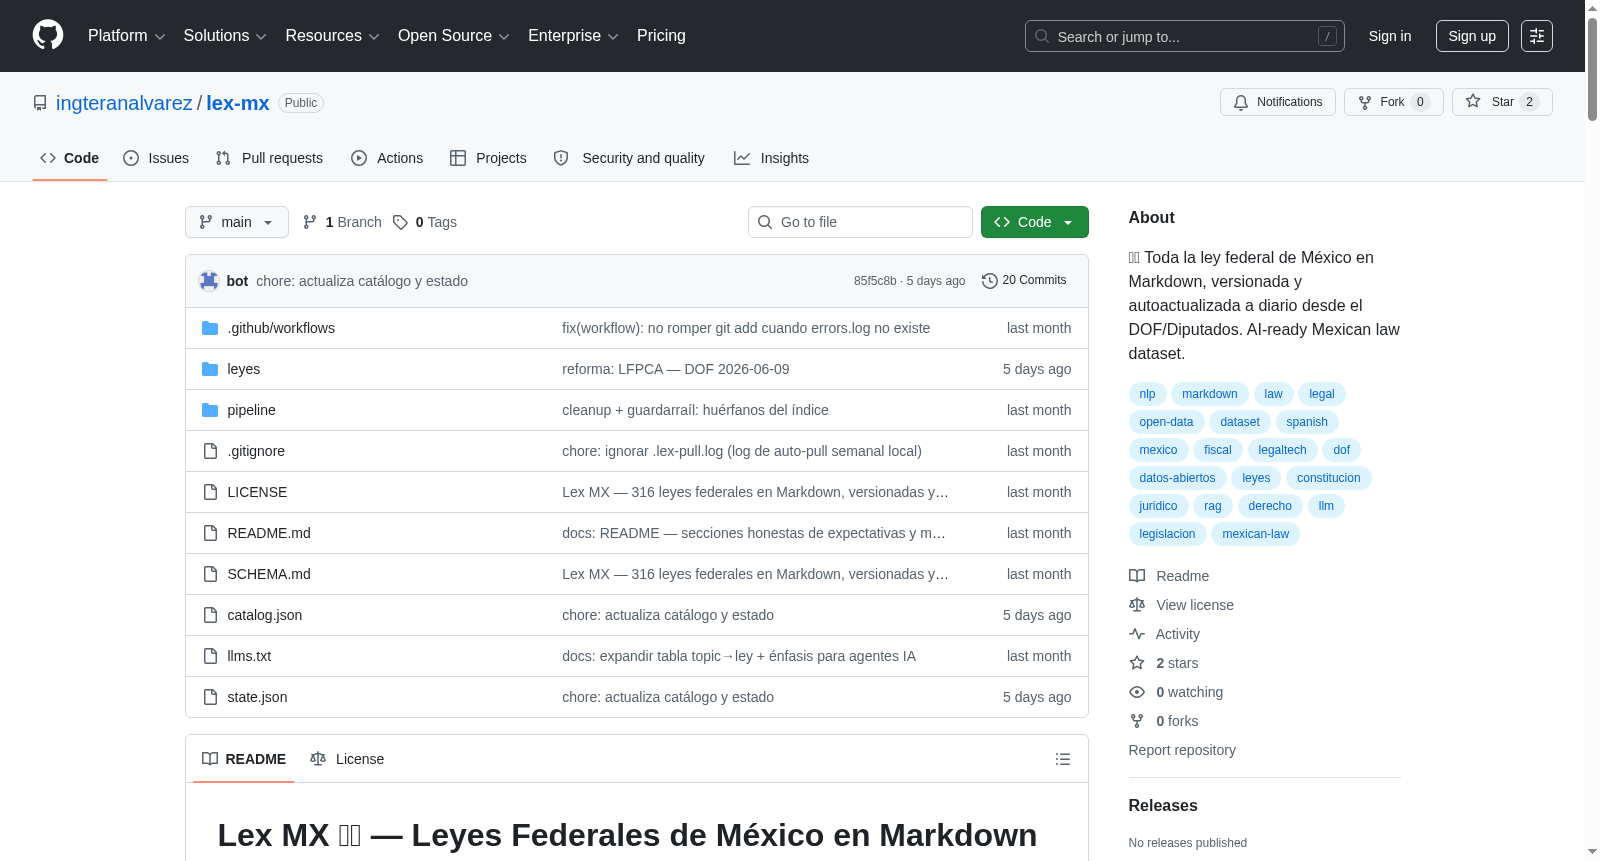Click the nlp topic tag
1600x861 pixels.
pyautogui.click(x=1147, y=394)
